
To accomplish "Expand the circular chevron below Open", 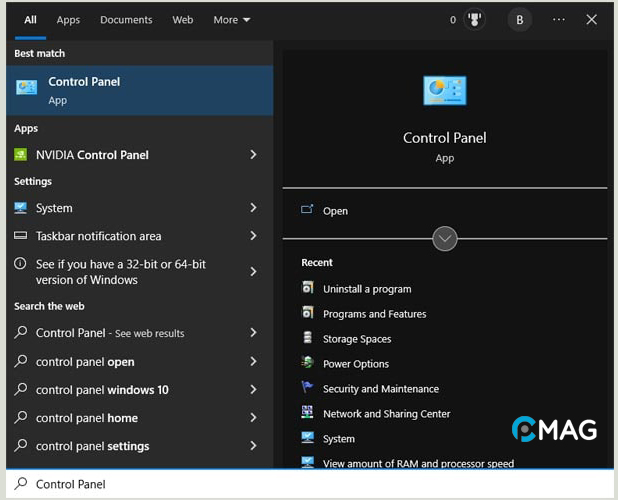I will pyautogui.click(x=445, y=239).
